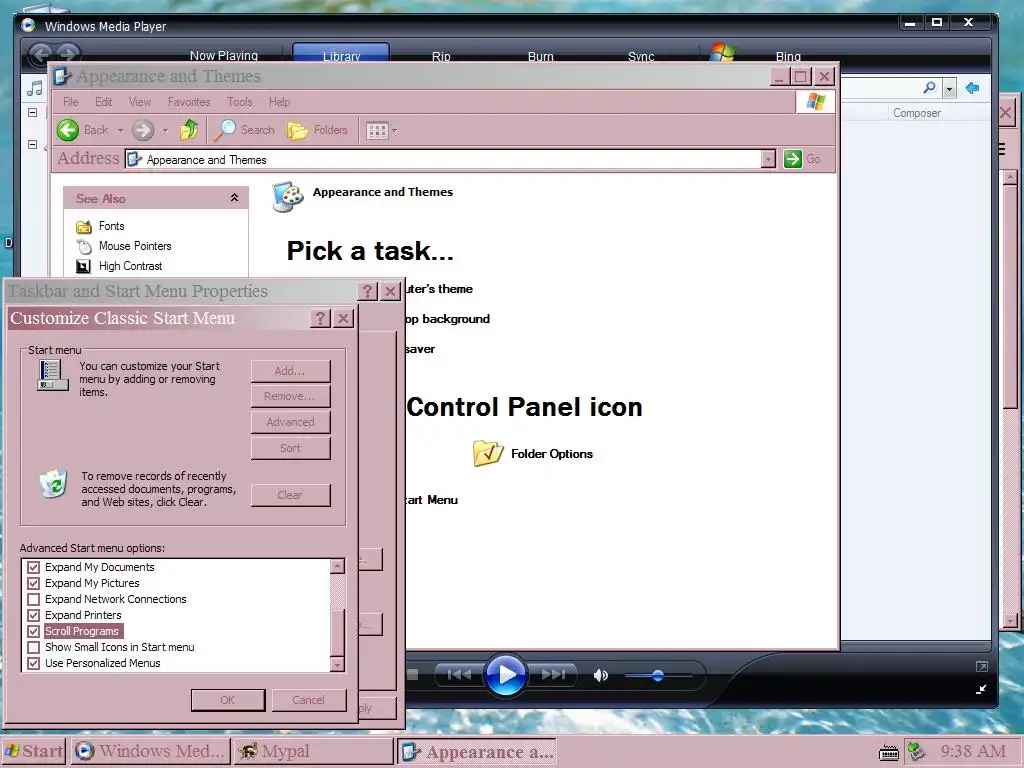Screen dimensions: 1024x768
Task: Stop playback in Media Player
Action: click(x=413, y=675)
